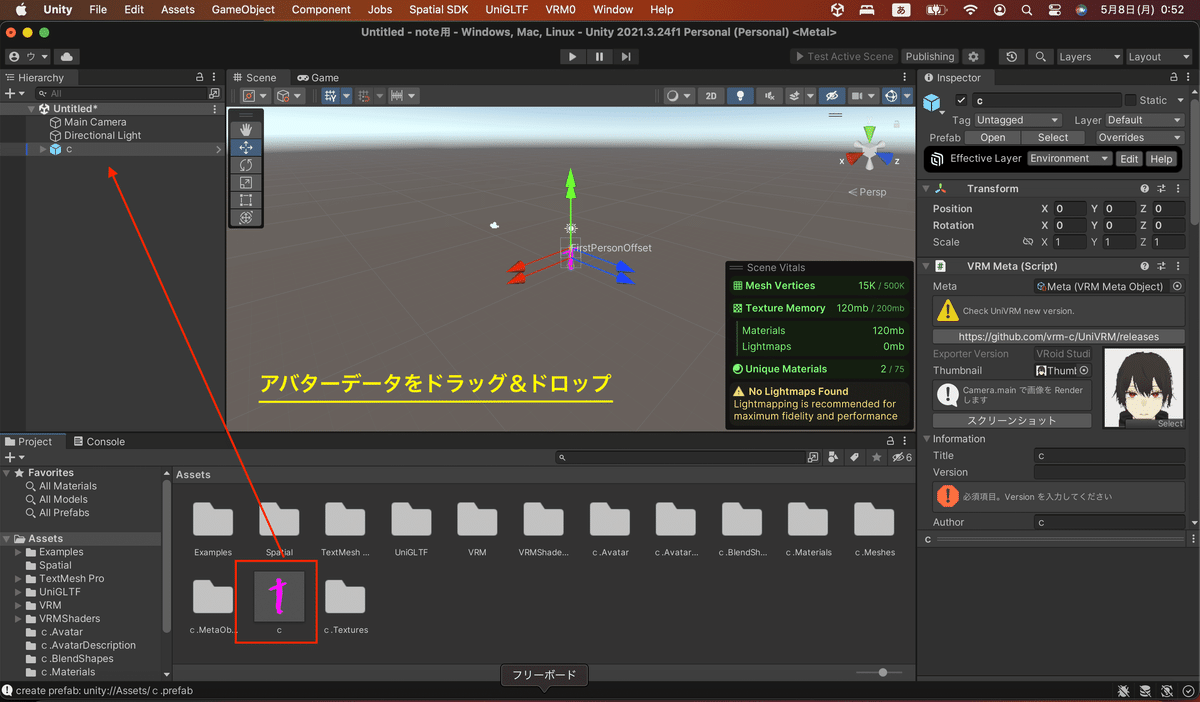The height and width of the screenshot is (702, 1200).
Task: Toggle Scale constrain proportions link icon
Action: tap(1027, 242)
